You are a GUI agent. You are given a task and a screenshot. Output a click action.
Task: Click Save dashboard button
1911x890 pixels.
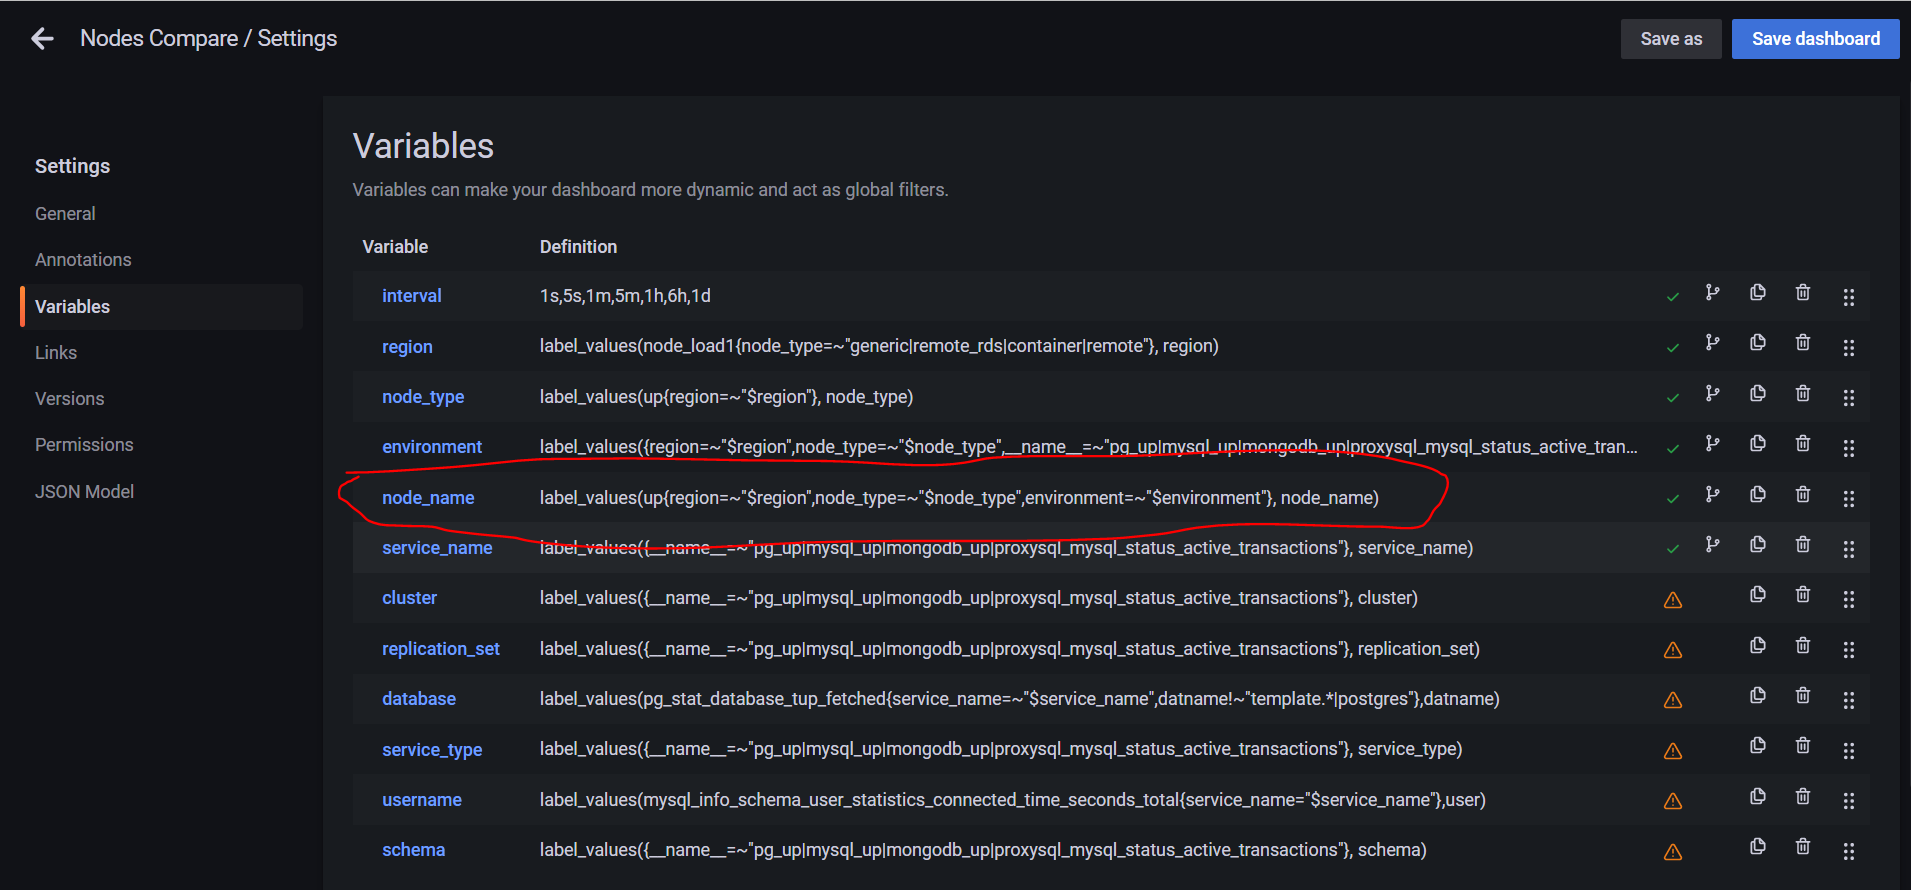coord(1815,39)
